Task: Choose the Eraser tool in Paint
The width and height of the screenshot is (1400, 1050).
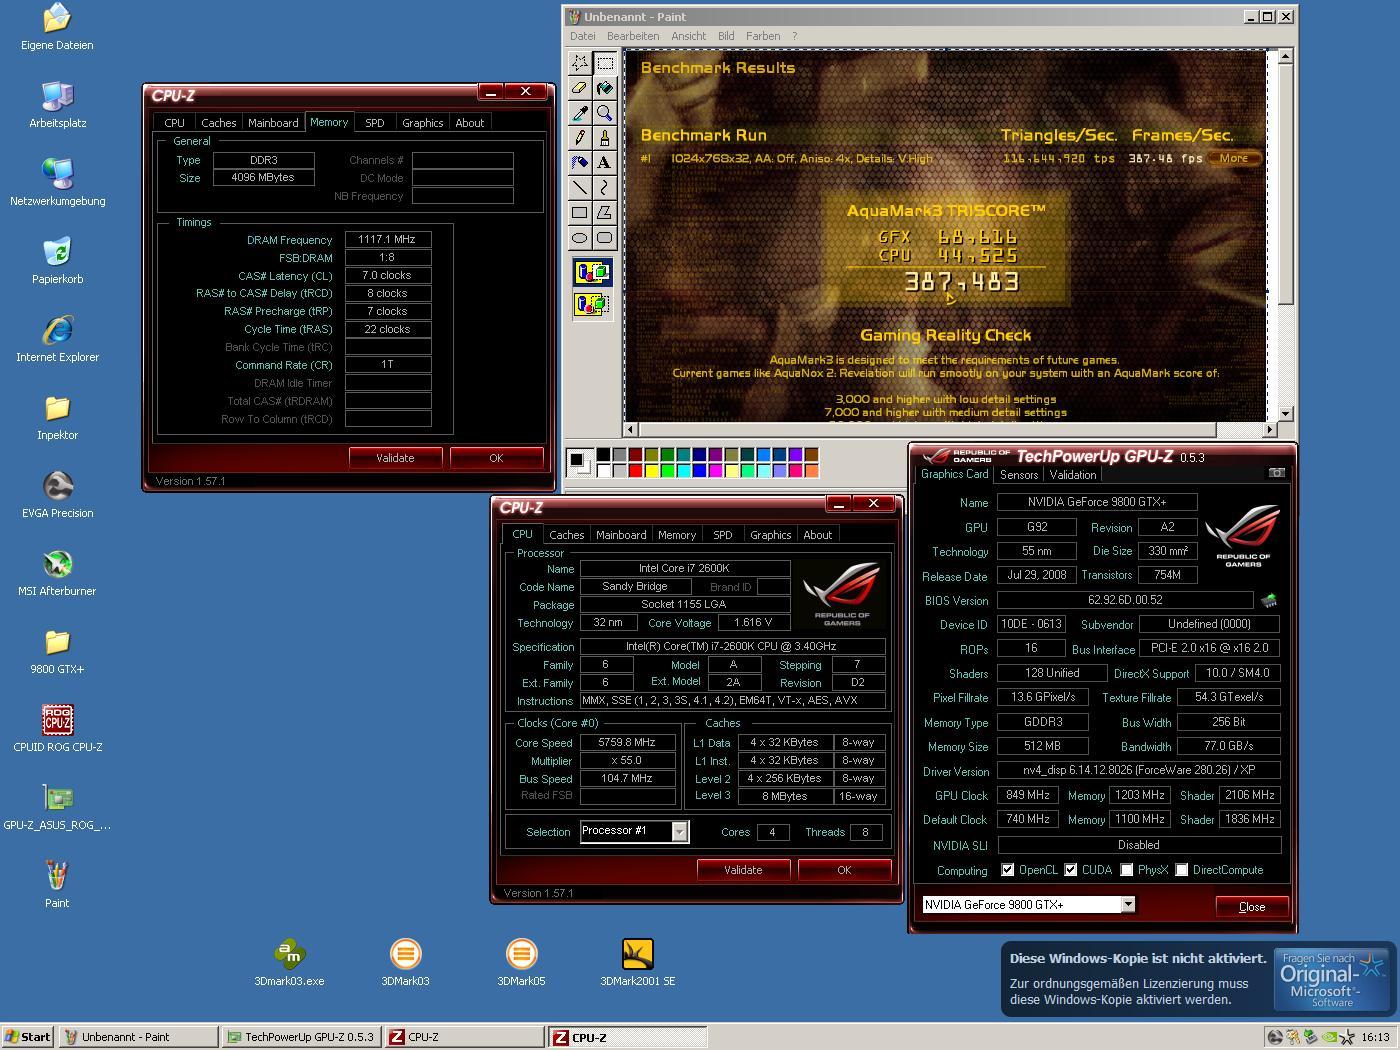Action: coord(580,88)
